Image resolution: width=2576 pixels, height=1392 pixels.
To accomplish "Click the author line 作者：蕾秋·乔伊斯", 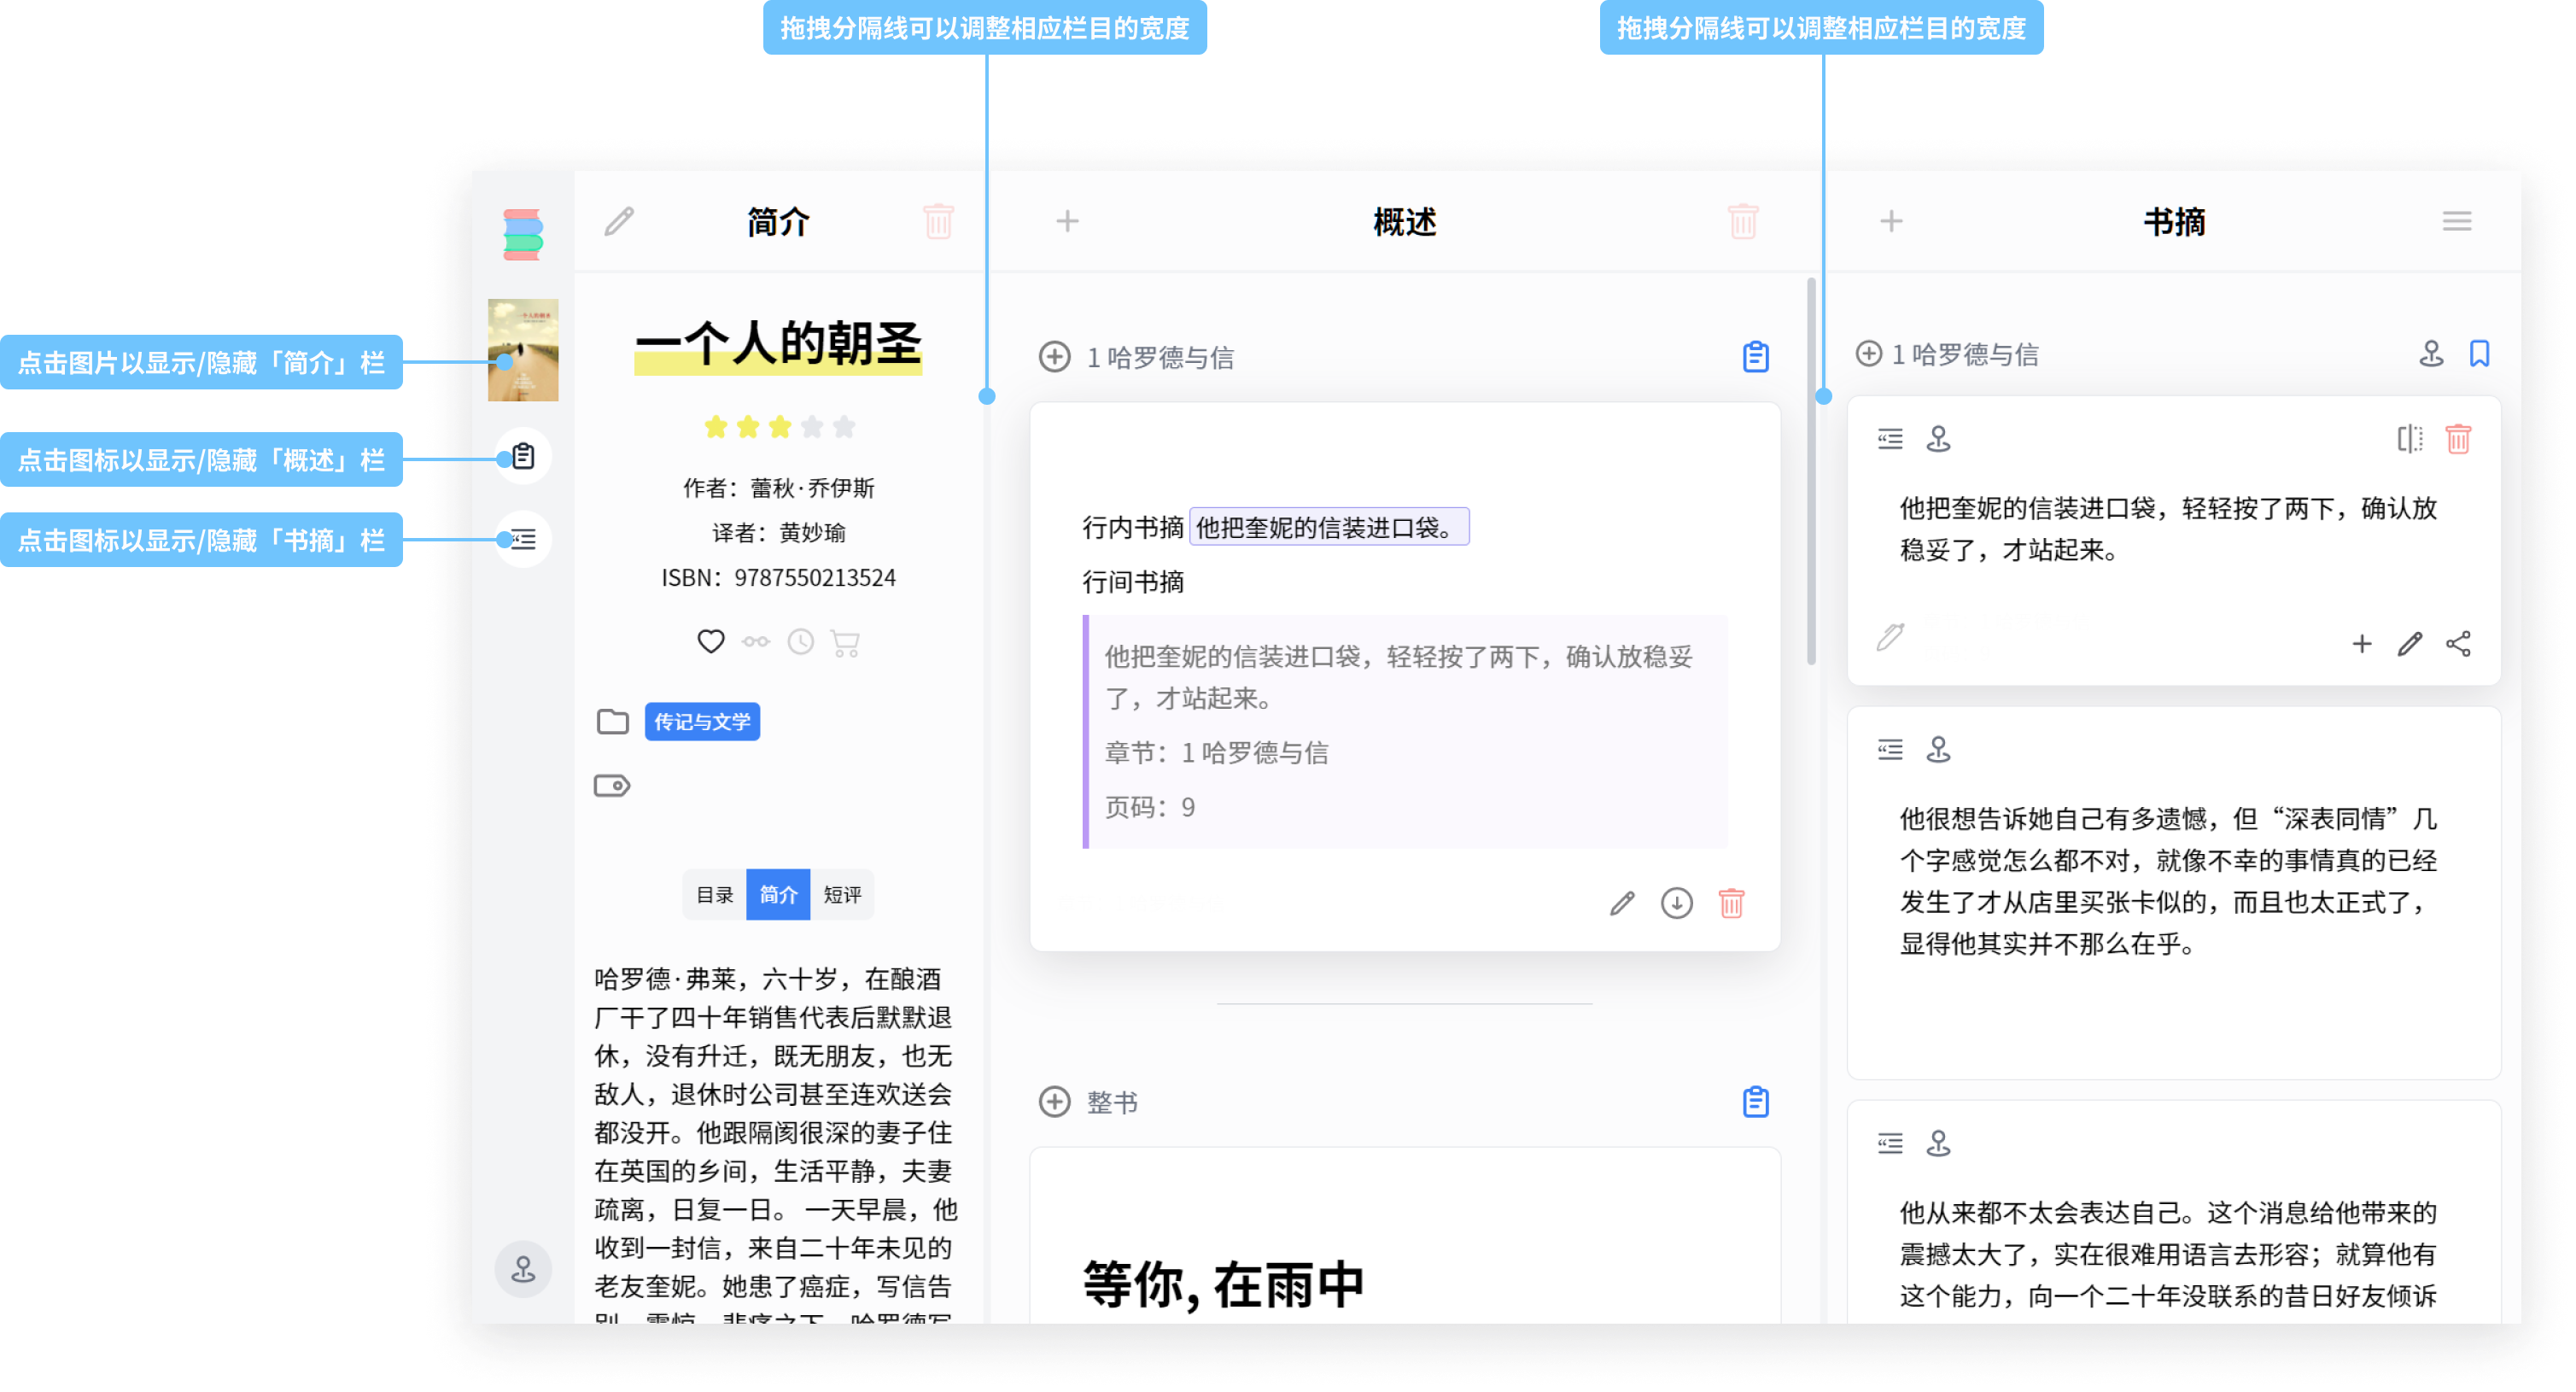I will [778, 488].
